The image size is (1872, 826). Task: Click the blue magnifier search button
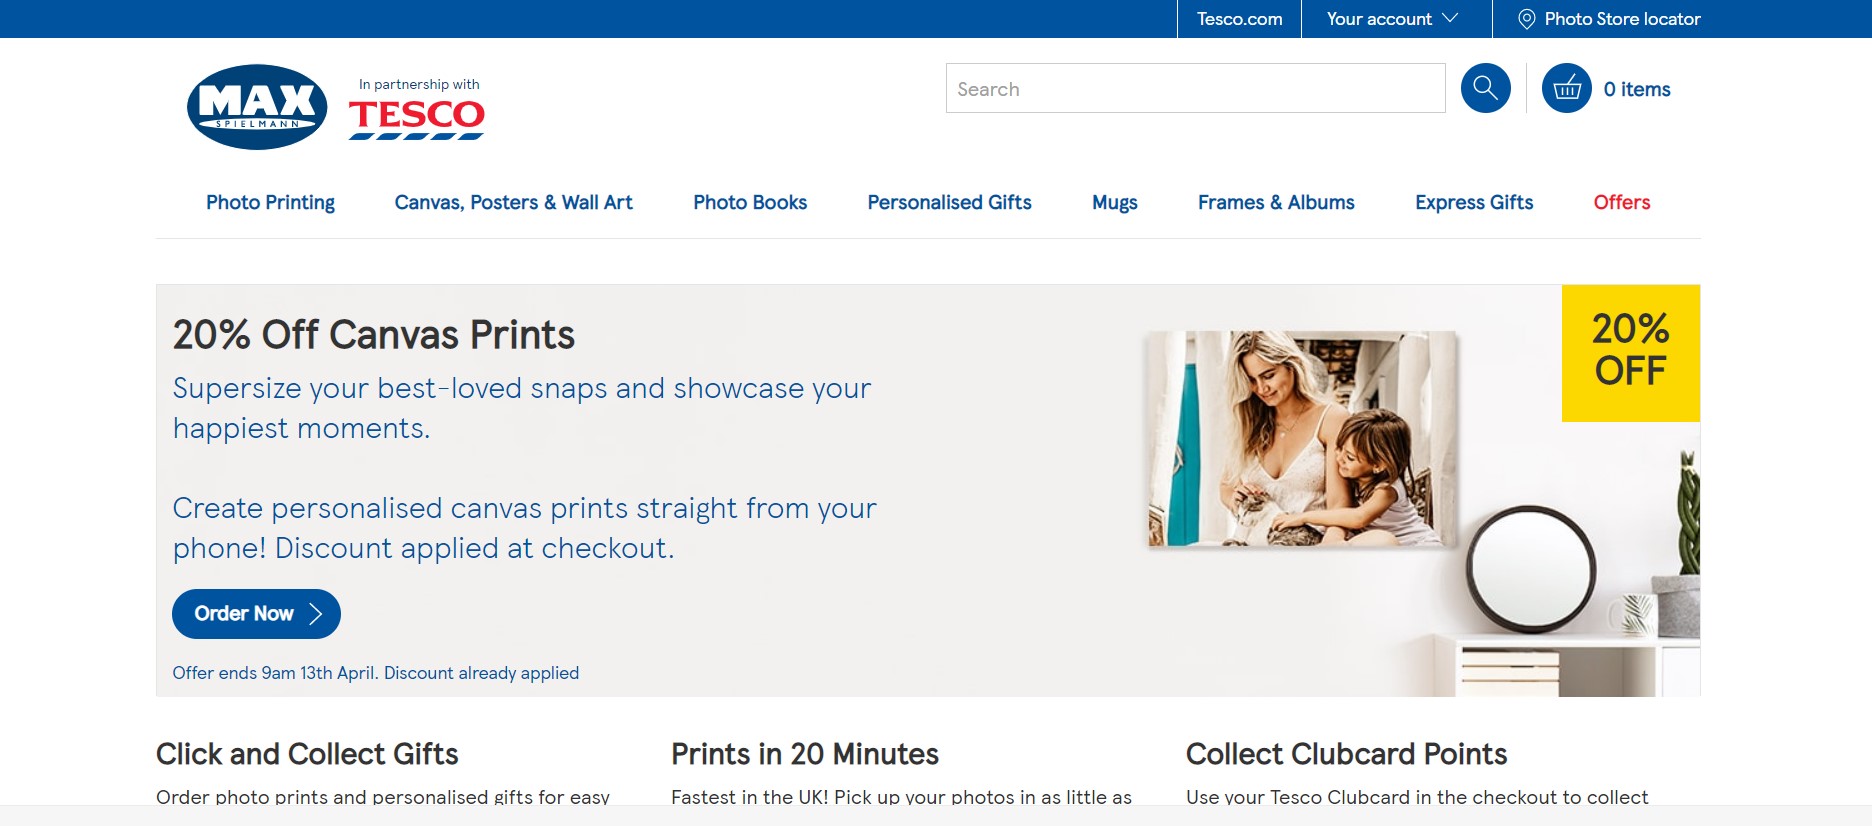pos(1485,88)
